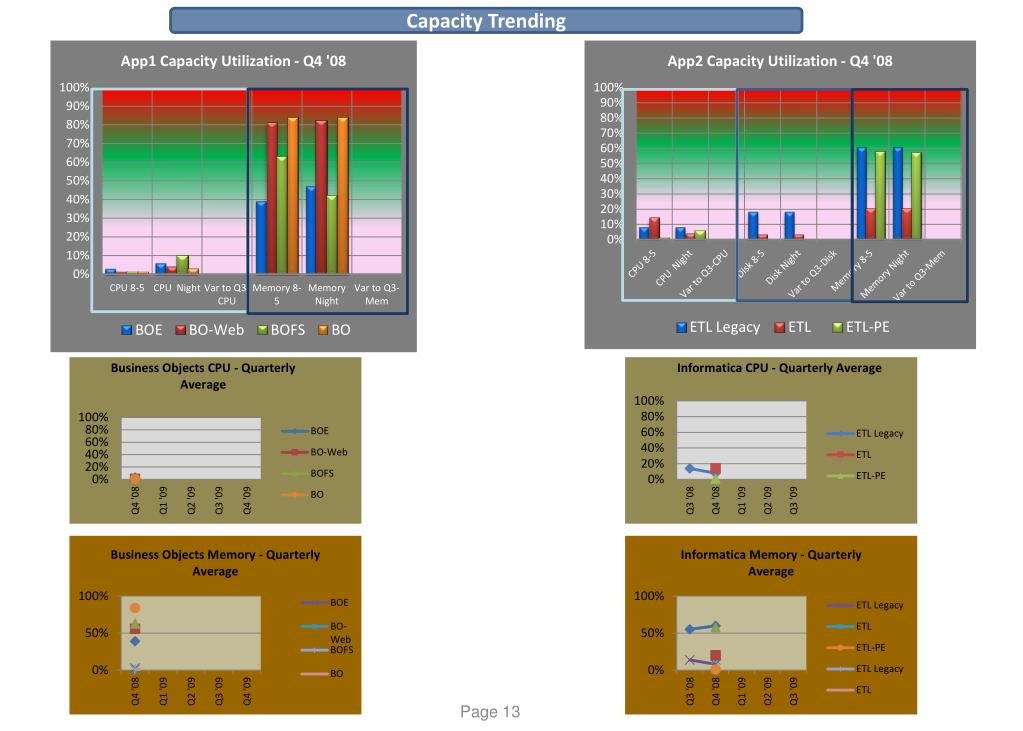Click the green BOFS bar in App1 CPU Night group
This screenshot has height=731, width=1023.
183,264
